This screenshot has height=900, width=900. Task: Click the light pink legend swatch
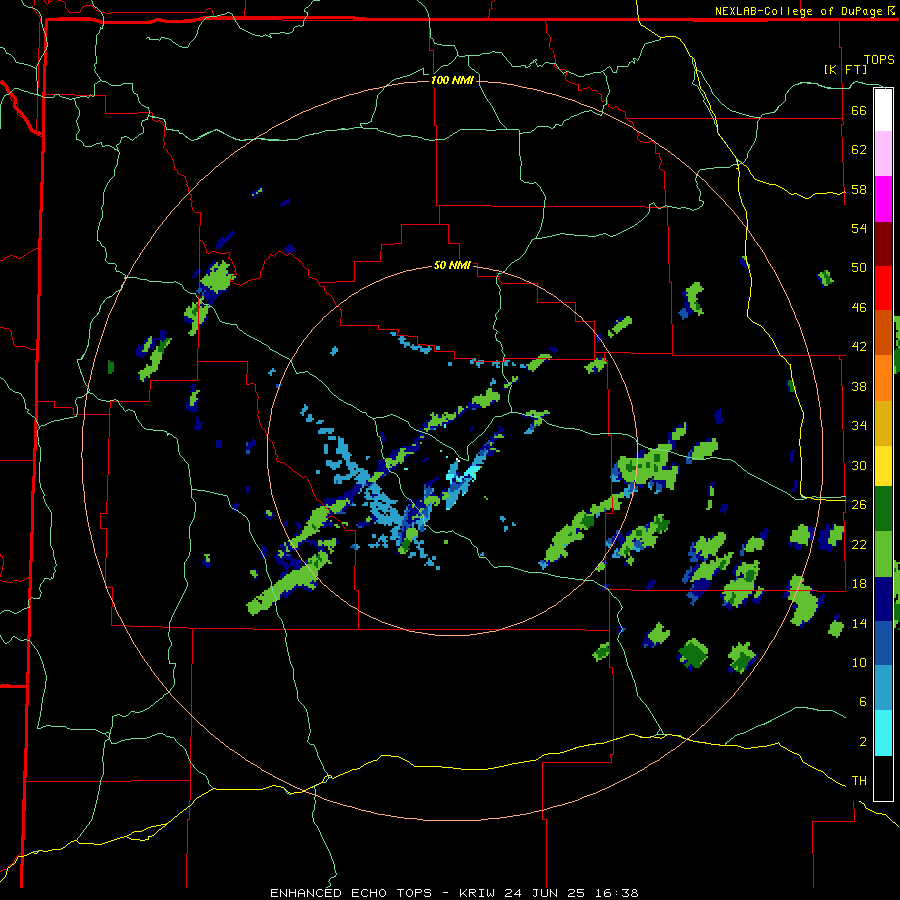[883, 154]
